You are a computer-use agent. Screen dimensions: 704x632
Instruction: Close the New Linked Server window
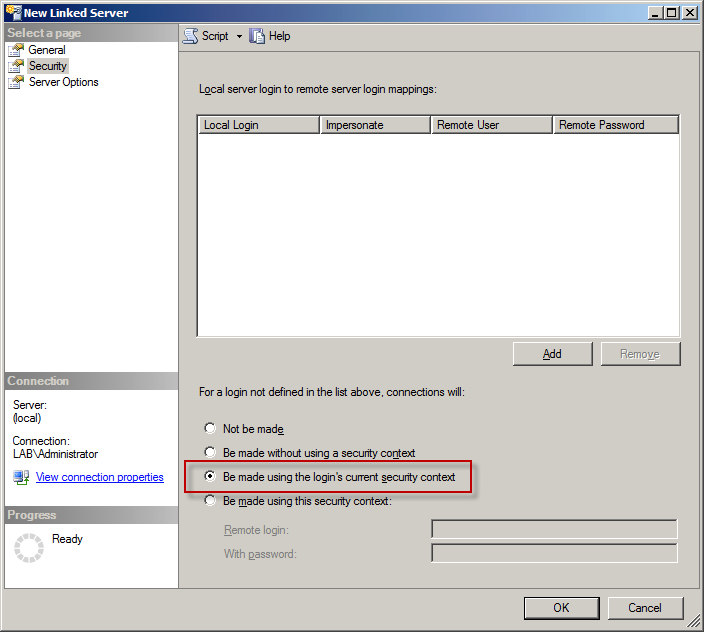click(690, 13)
